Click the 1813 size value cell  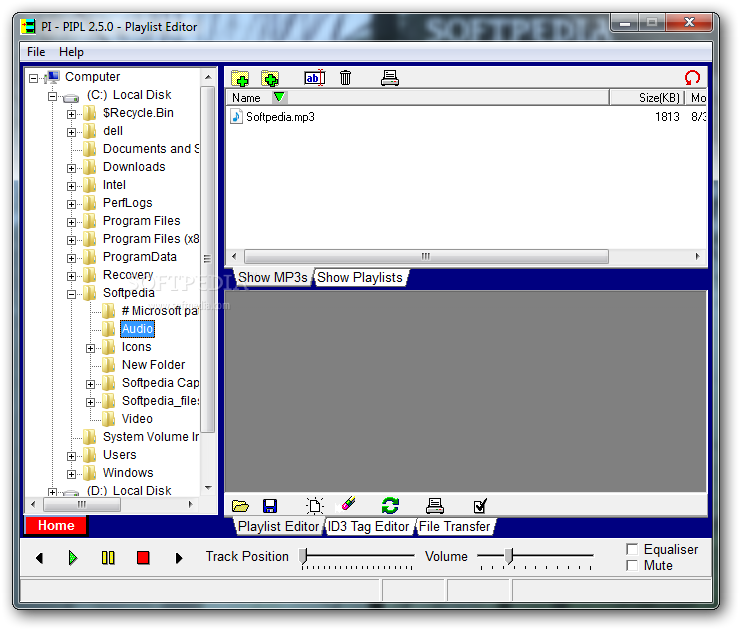pyautogui.click(x=667, y=117)
